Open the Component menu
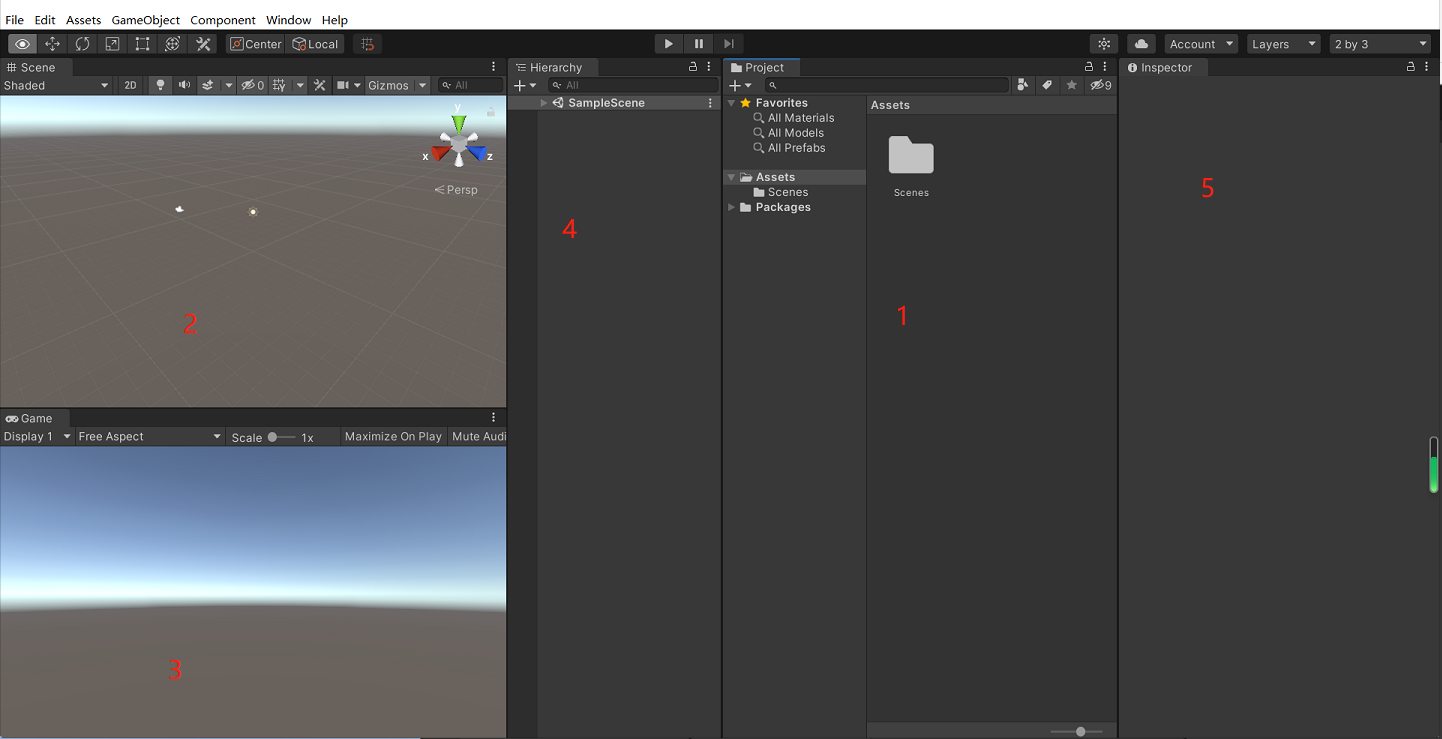This screenshot has width=1442, height=739. coord(223,20)
